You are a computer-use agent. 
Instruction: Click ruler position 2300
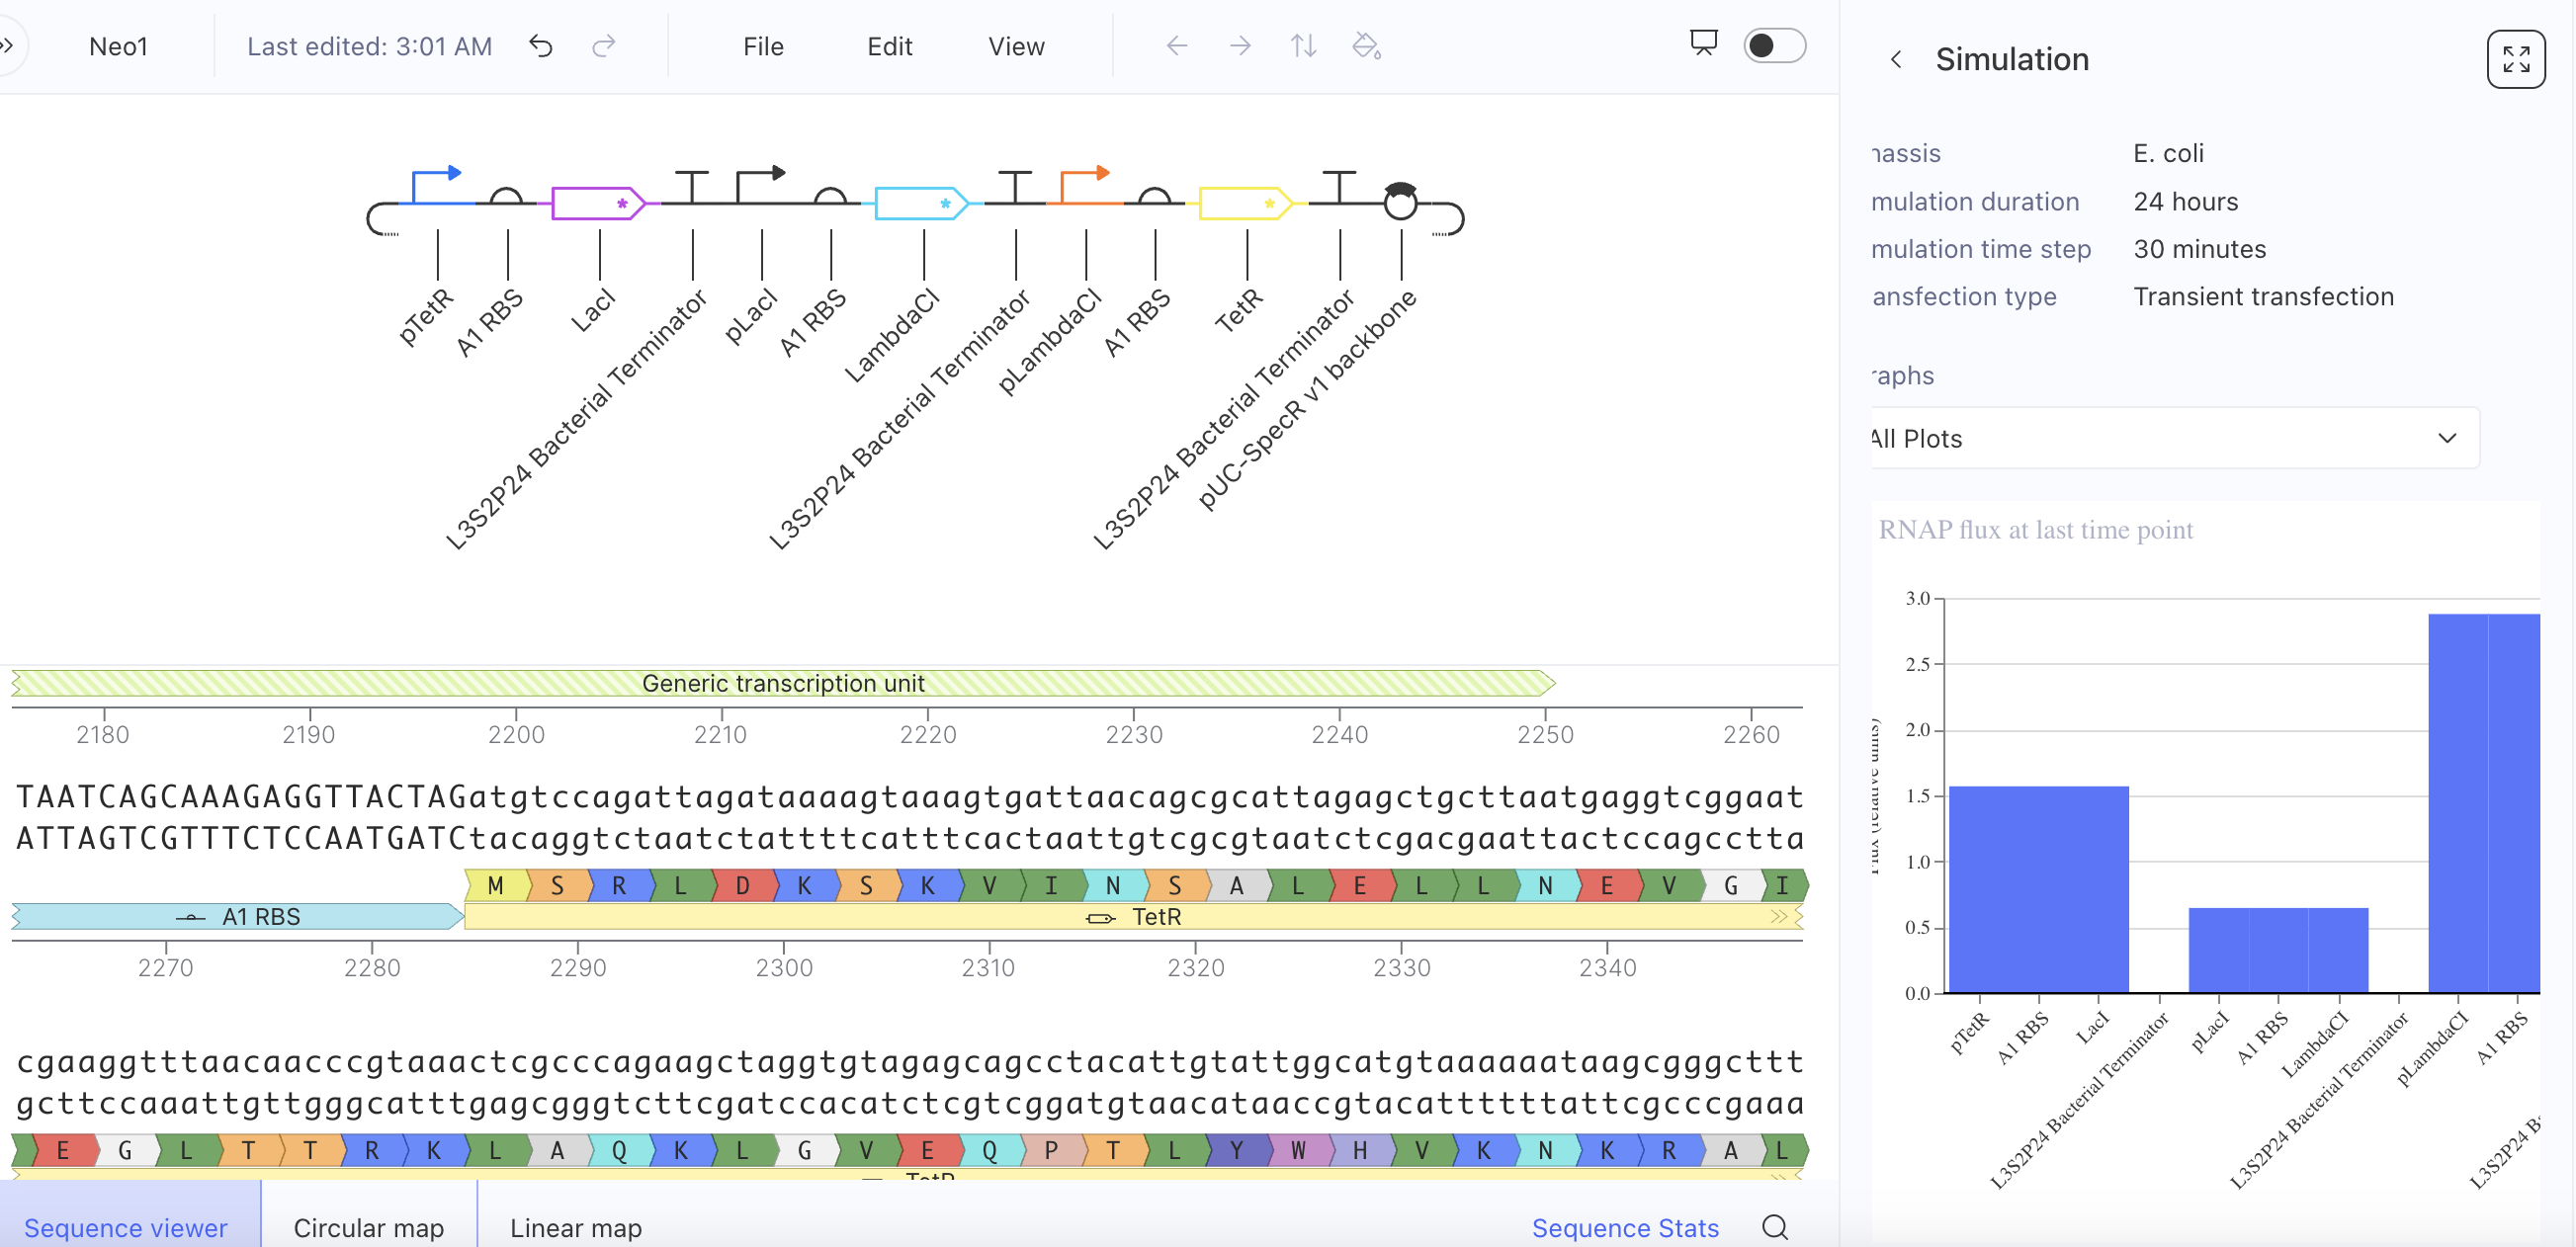tap(784, 967)
